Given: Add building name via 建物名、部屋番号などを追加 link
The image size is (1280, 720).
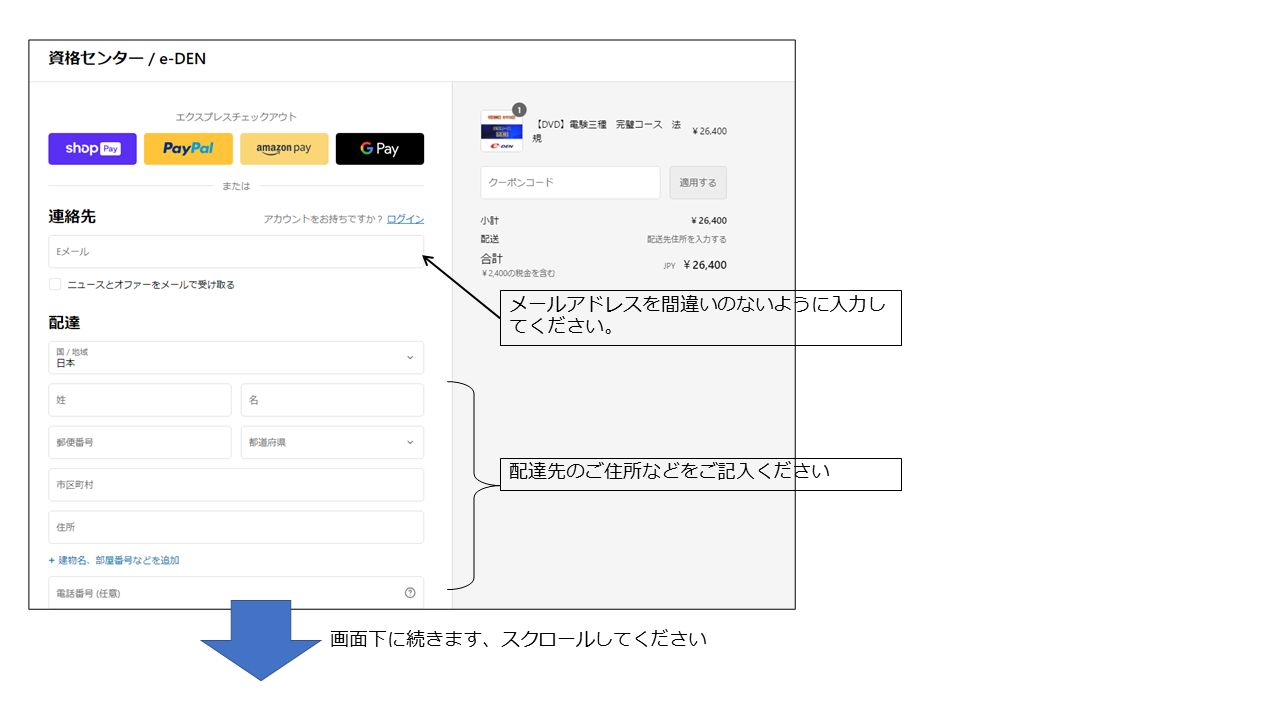Looking at the screenshot, I should pos(114,561).
